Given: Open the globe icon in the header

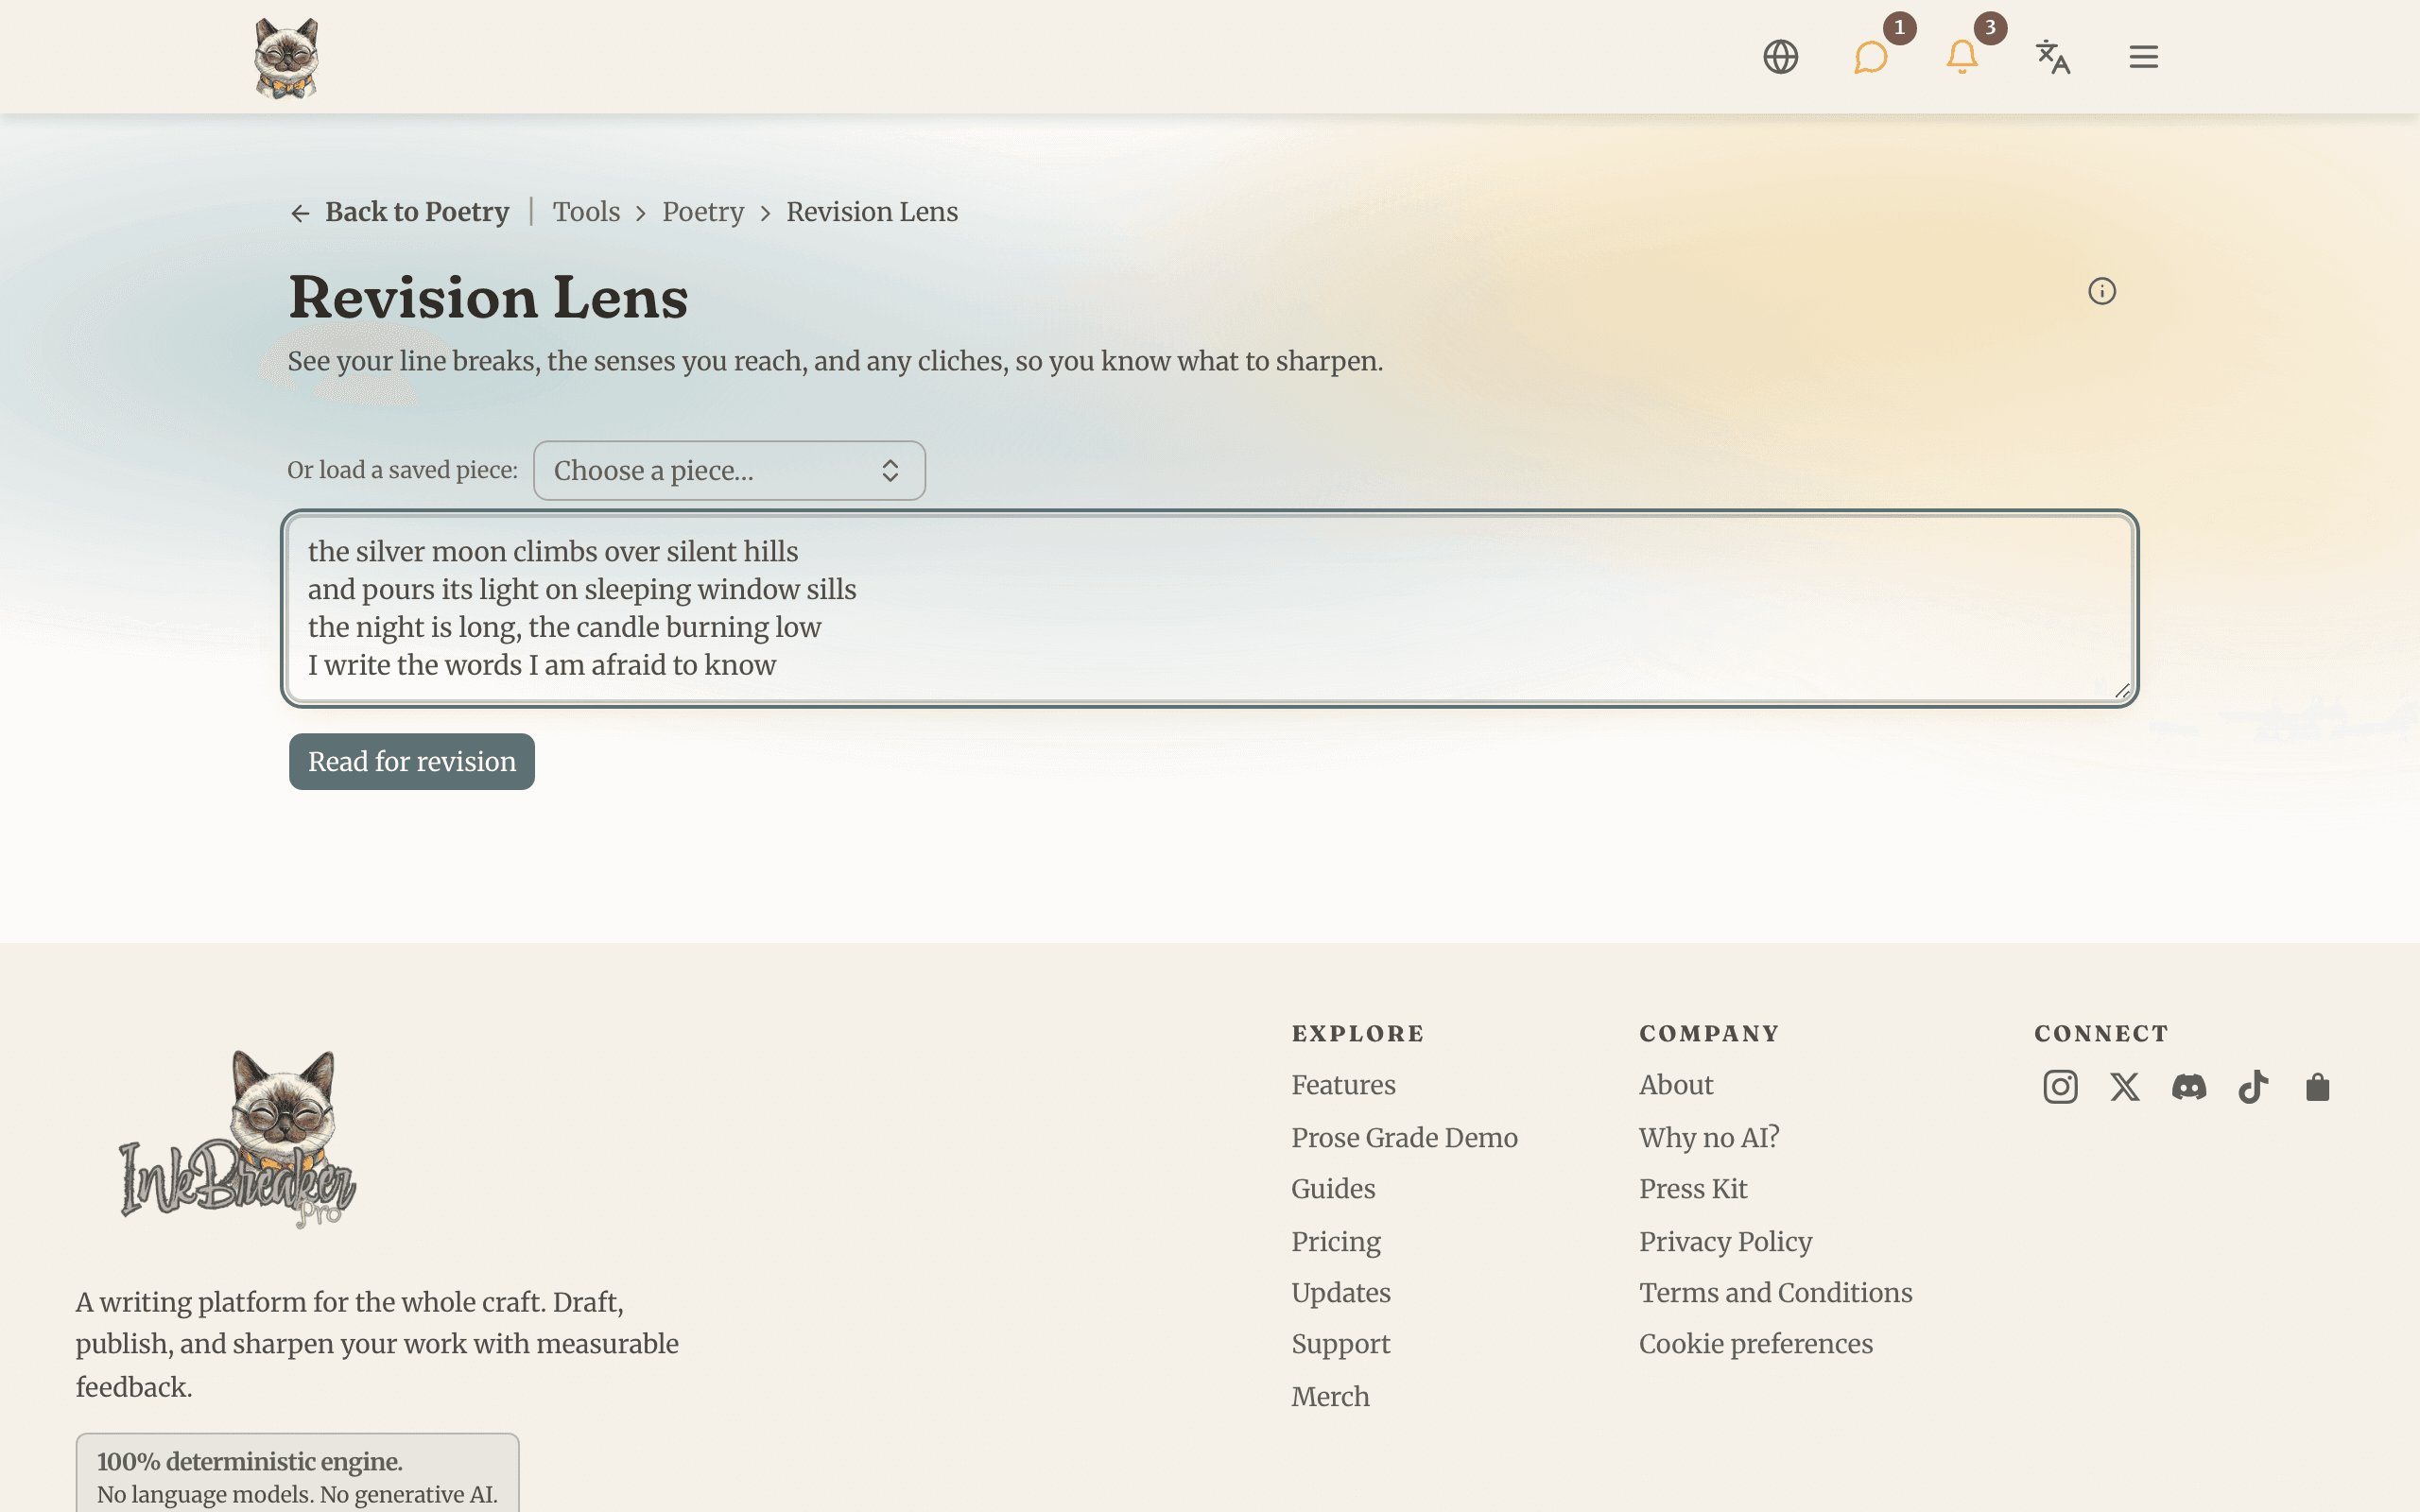Looking at the screenshot, I should (x=1780, y=57).
